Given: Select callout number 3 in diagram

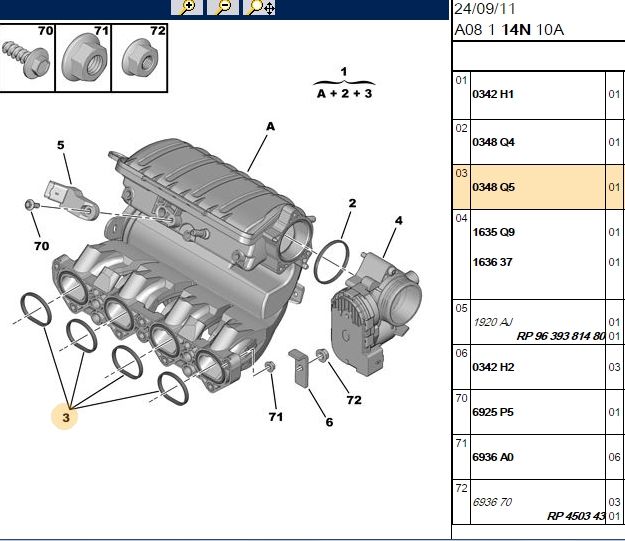Looking at the screenshot, I should point(65,417).
